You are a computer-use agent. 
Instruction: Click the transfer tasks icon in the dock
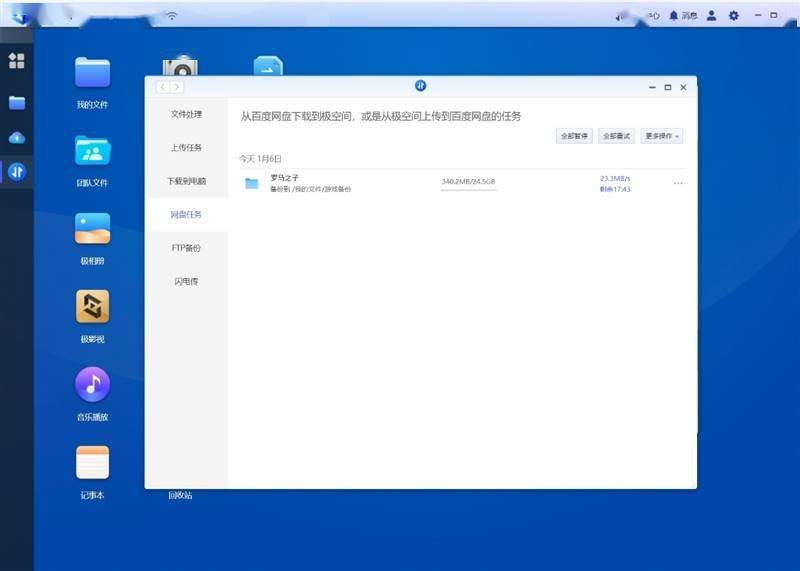[17, 171]
